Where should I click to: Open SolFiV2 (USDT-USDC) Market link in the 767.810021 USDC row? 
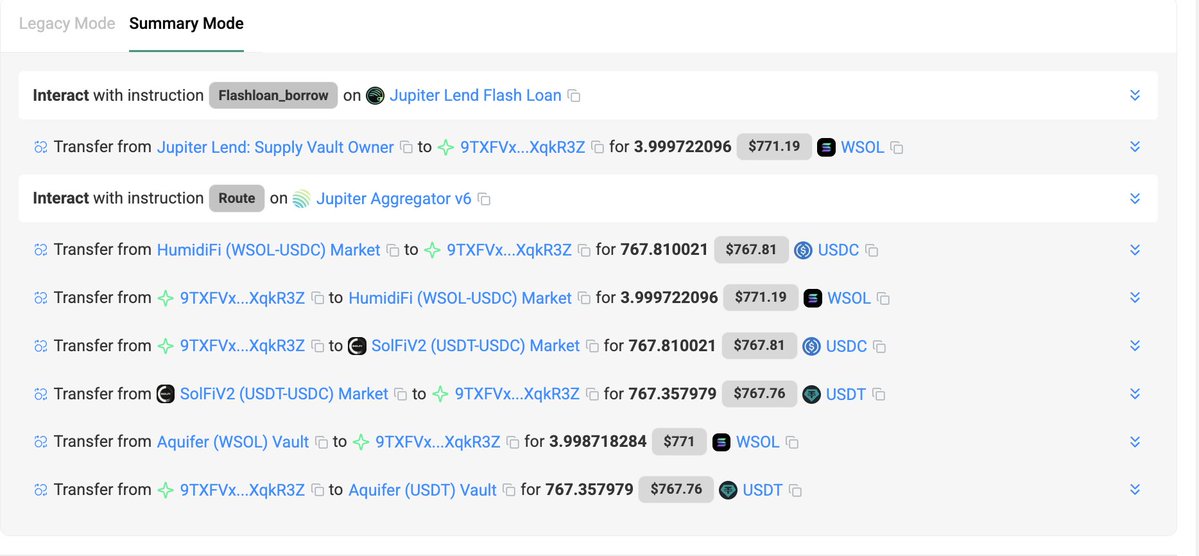pyautogui.click(x=476, y=346)
